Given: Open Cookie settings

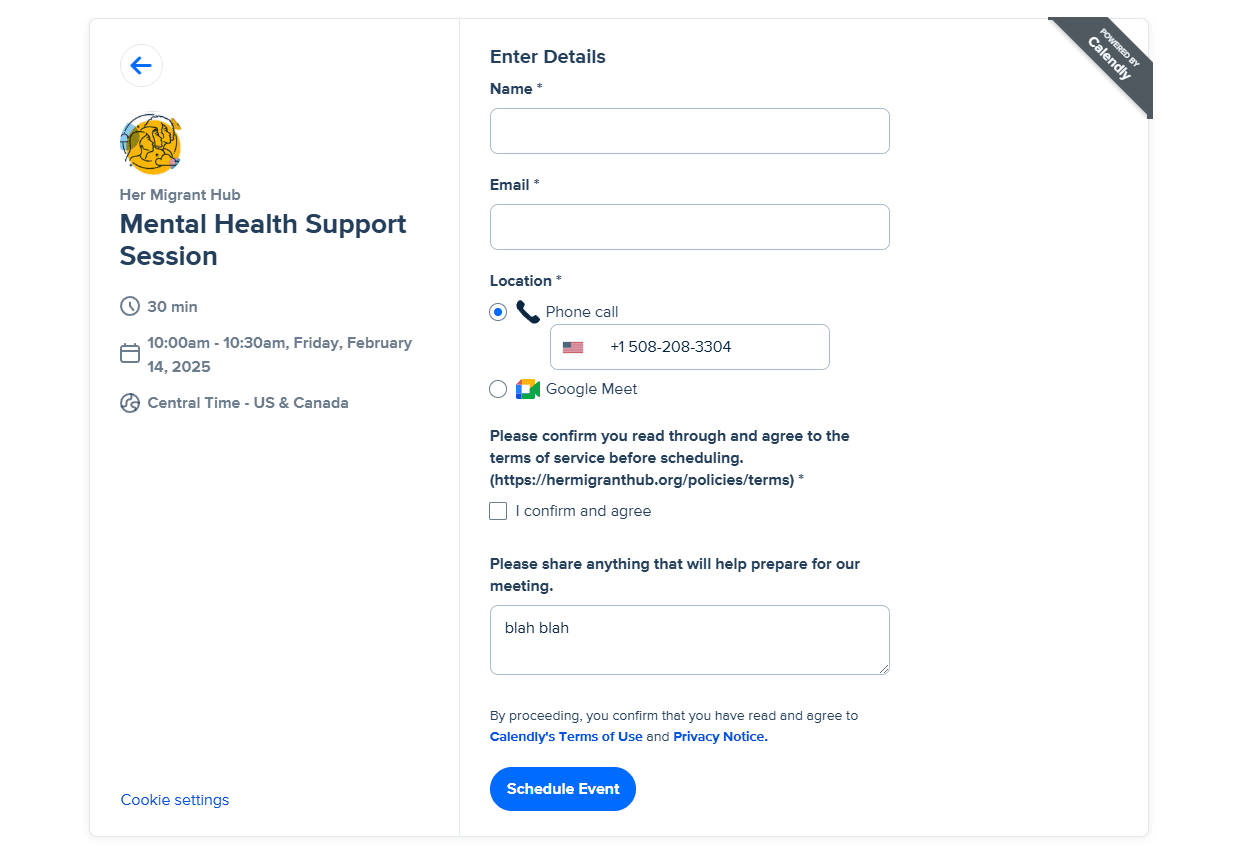Looking at the screenshot, I should (x=175, y=800).
